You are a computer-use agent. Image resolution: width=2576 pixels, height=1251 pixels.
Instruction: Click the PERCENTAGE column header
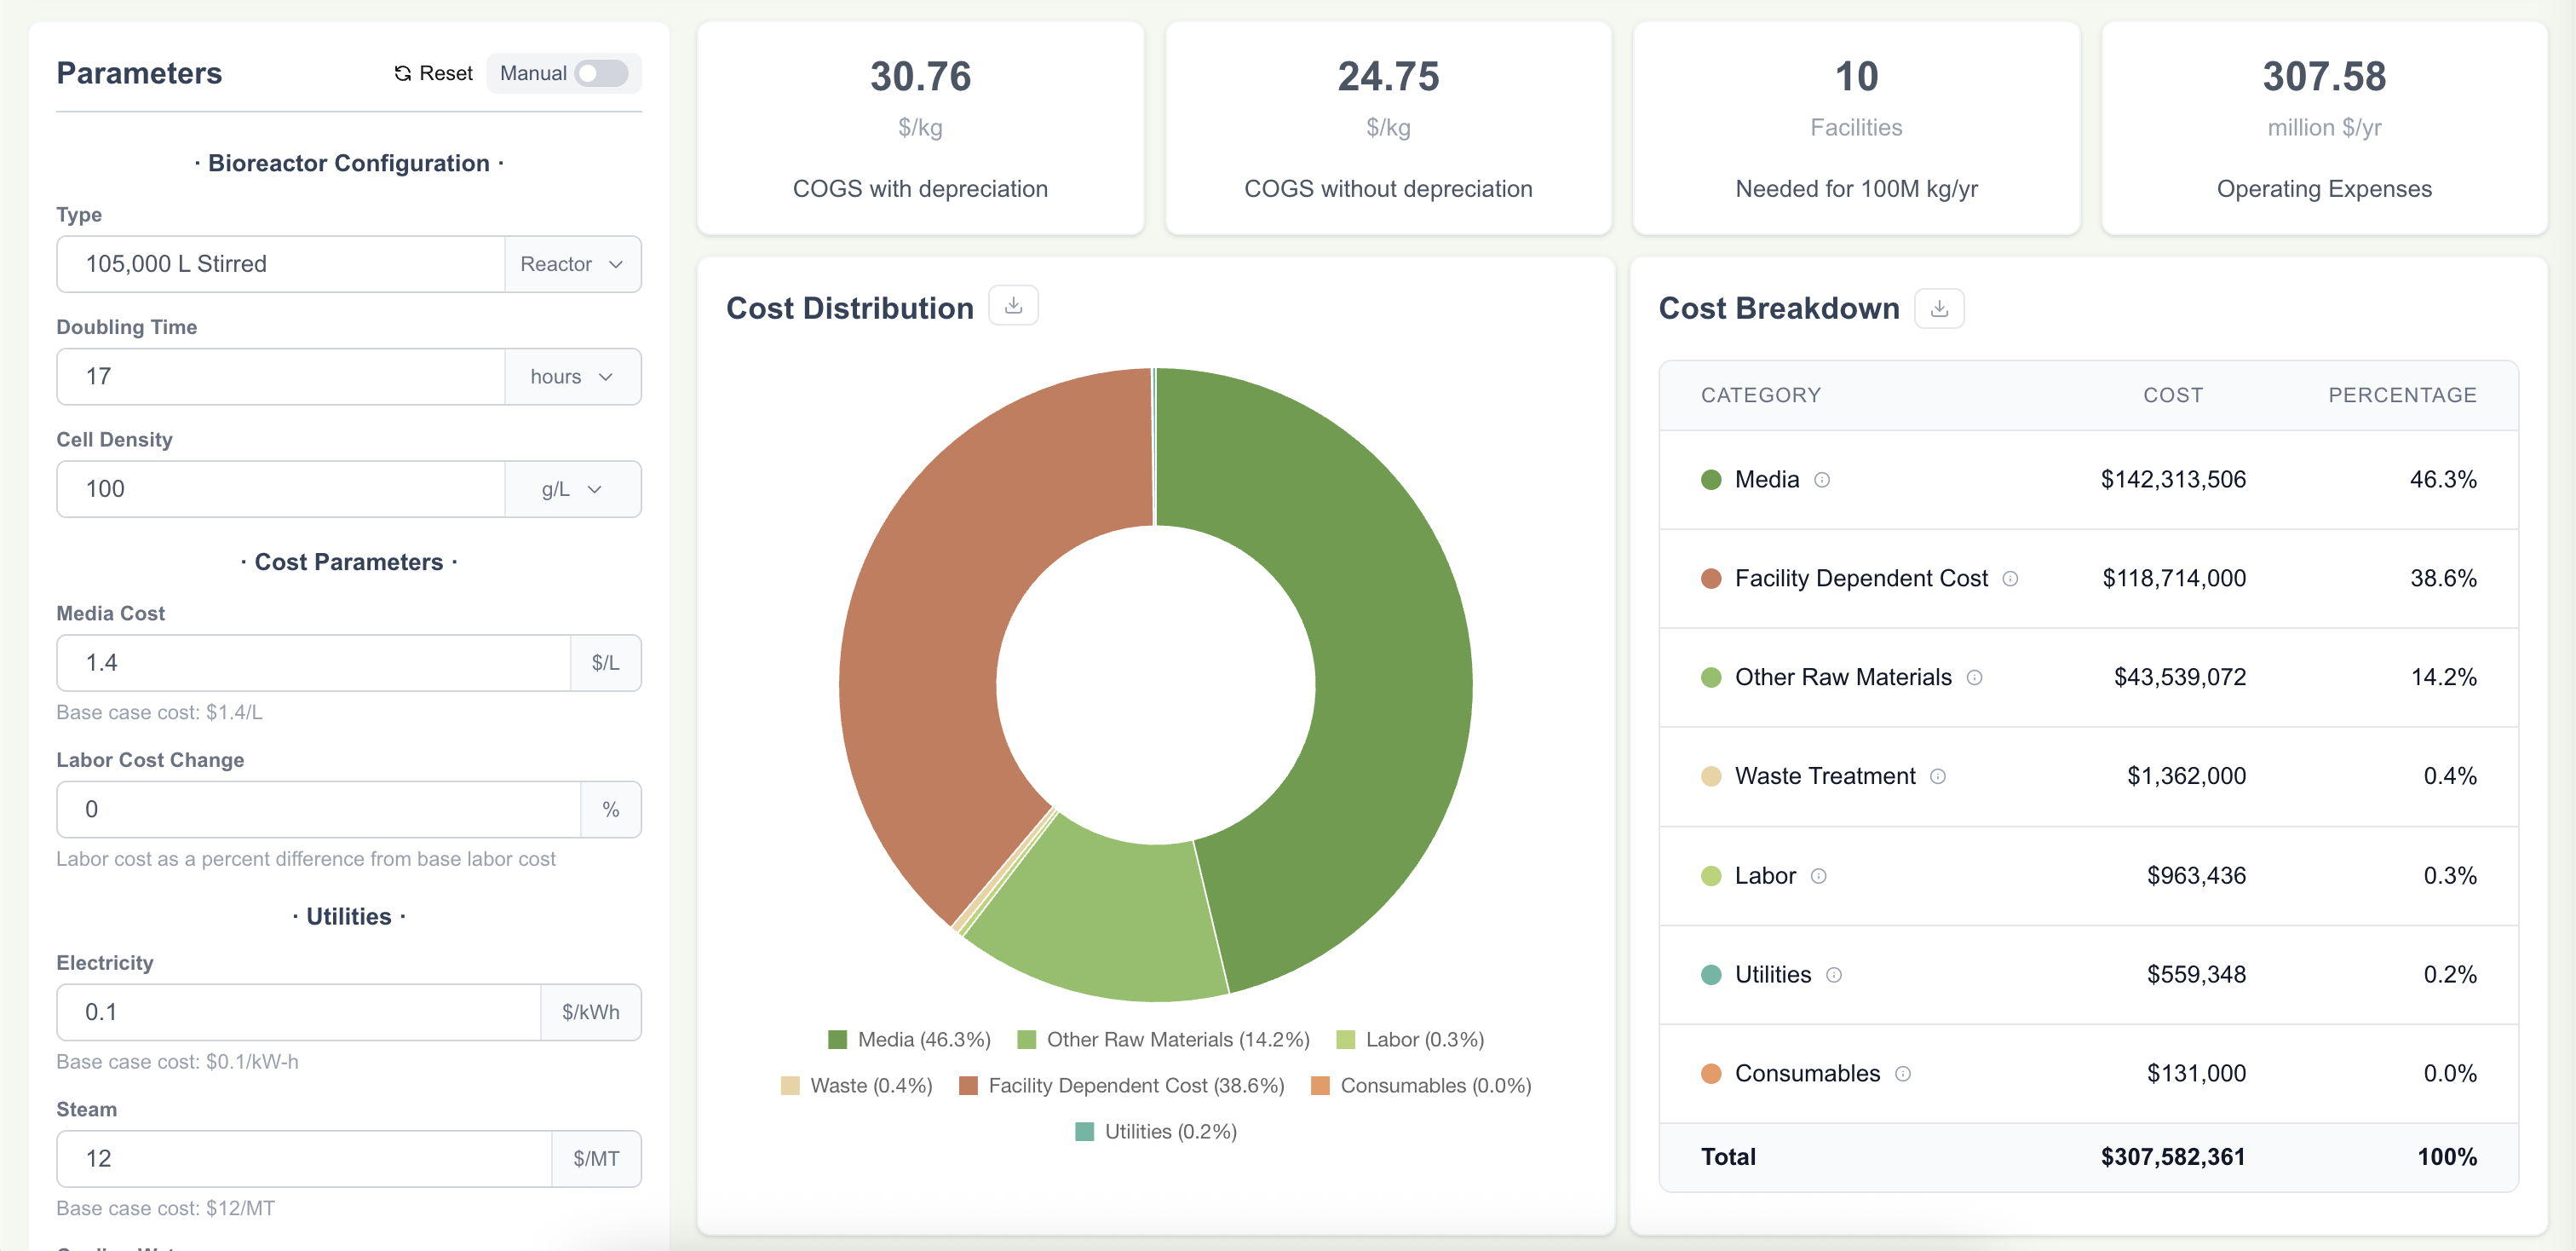[2402, 395]
